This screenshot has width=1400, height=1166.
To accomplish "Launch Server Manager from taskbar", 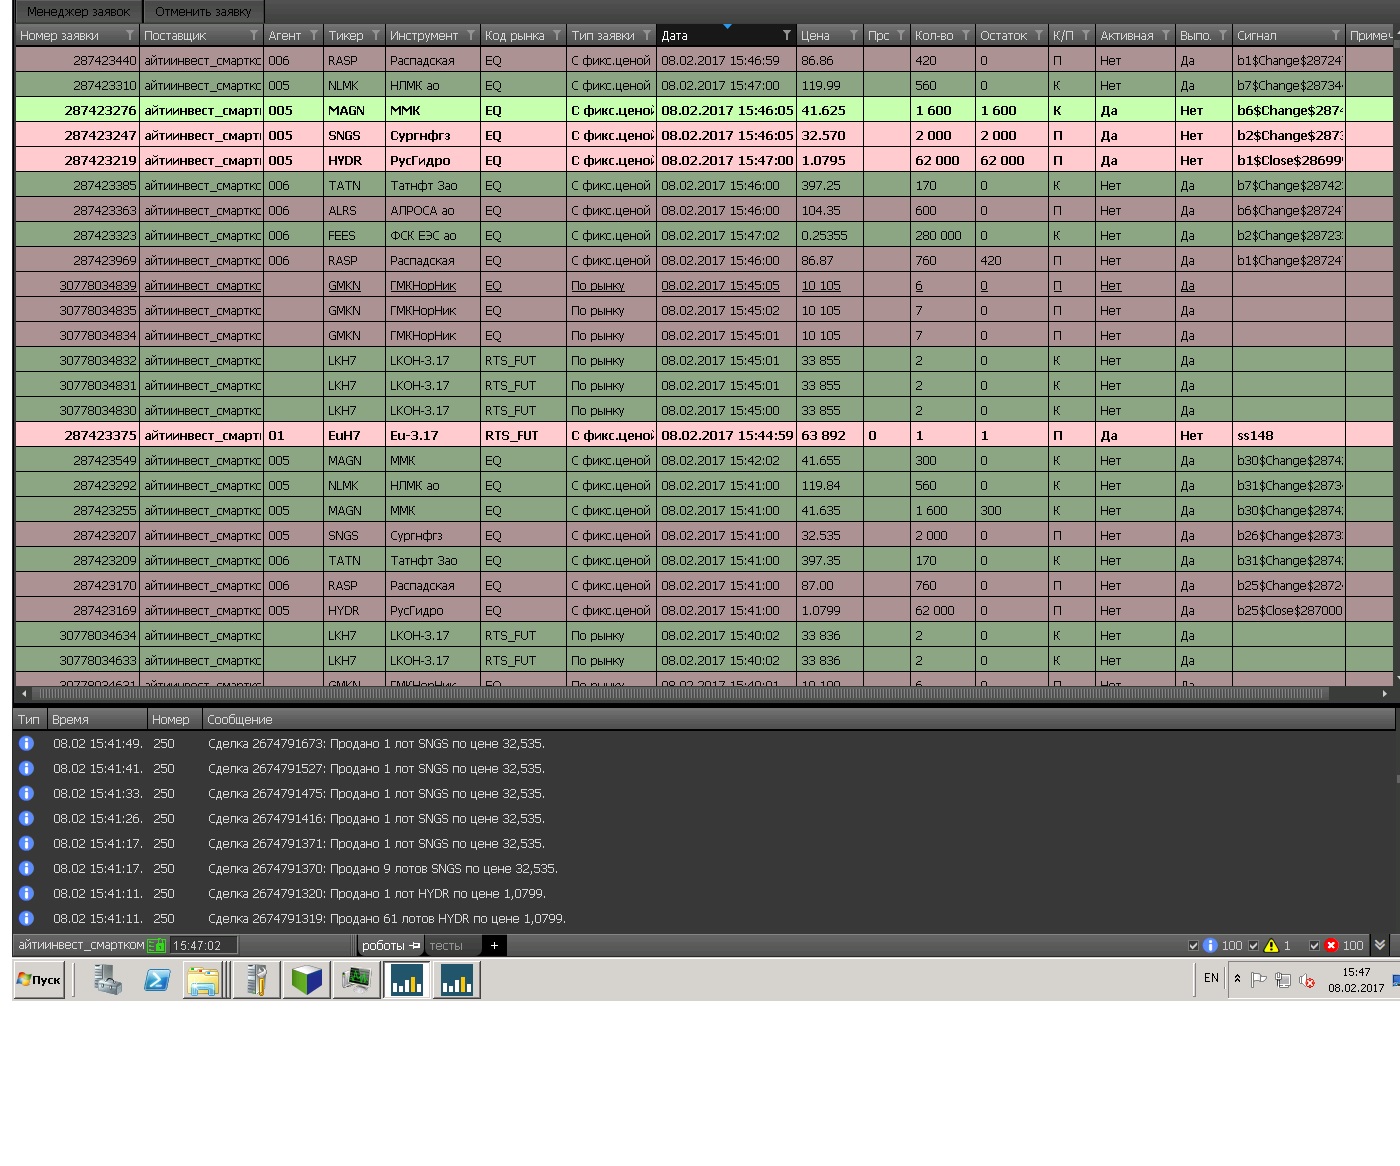I will [107, 980].
